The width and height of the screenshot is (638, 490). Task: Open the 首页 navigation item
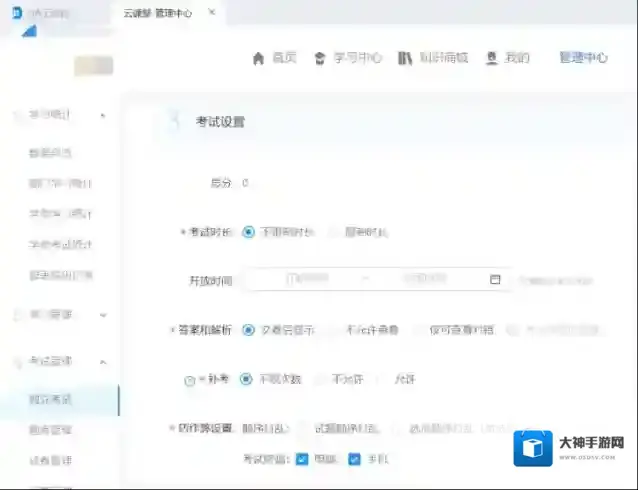[284, 58]
